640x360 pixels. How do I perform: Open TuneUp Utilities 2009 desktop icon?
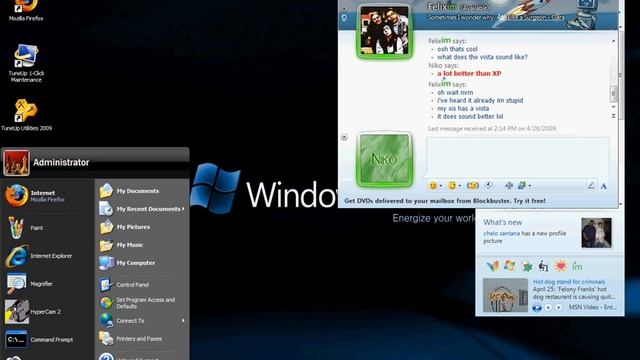click(26, 115)
